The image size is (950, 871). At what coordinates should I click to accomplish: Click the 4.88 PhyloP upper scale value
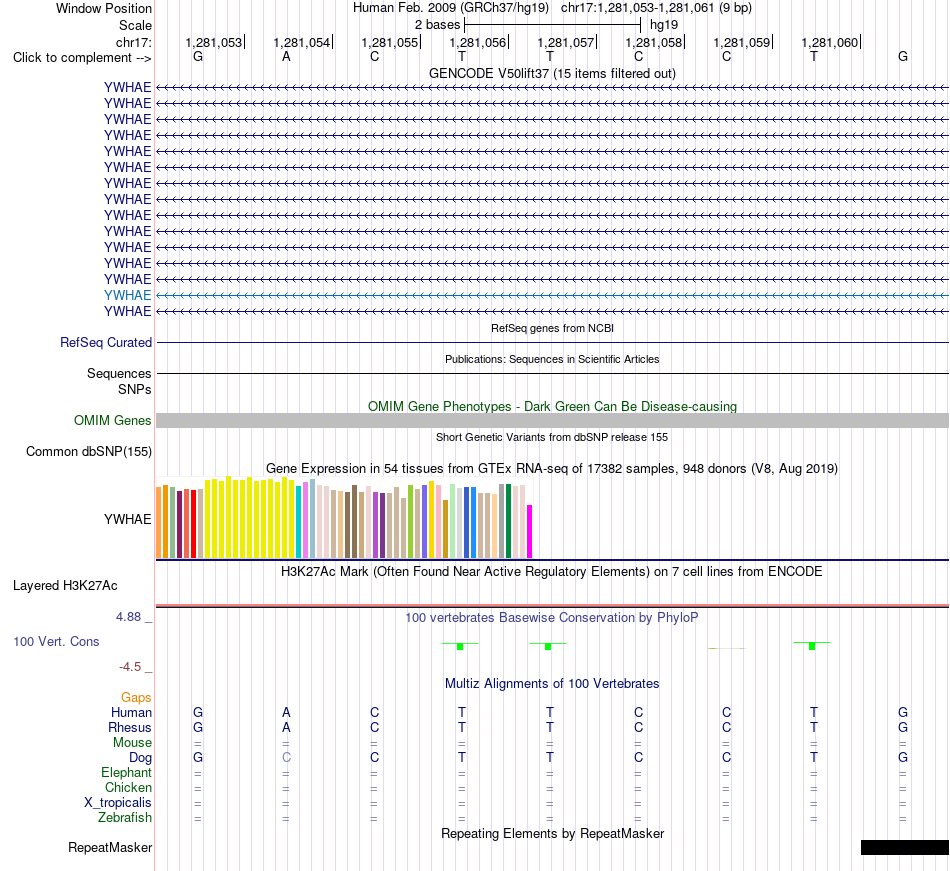click(128, 617)
